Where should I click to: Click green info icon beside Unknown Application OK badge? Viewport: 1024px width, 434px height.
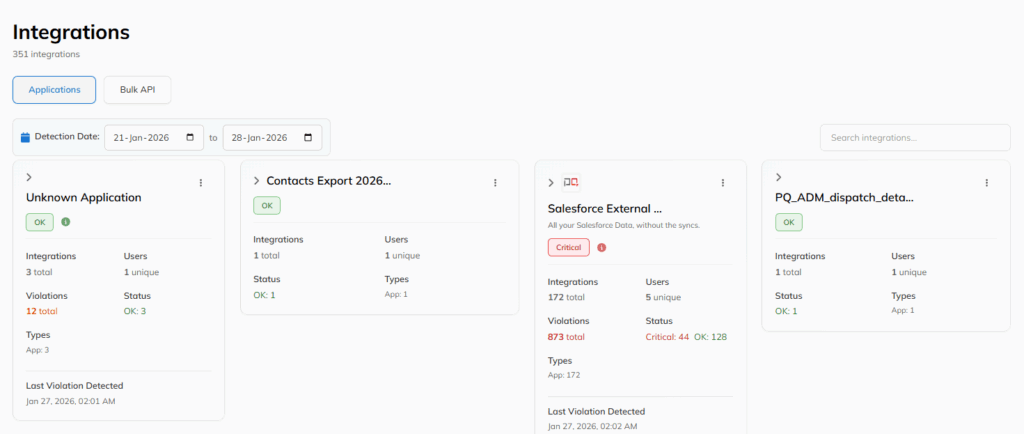pos(66,222)
